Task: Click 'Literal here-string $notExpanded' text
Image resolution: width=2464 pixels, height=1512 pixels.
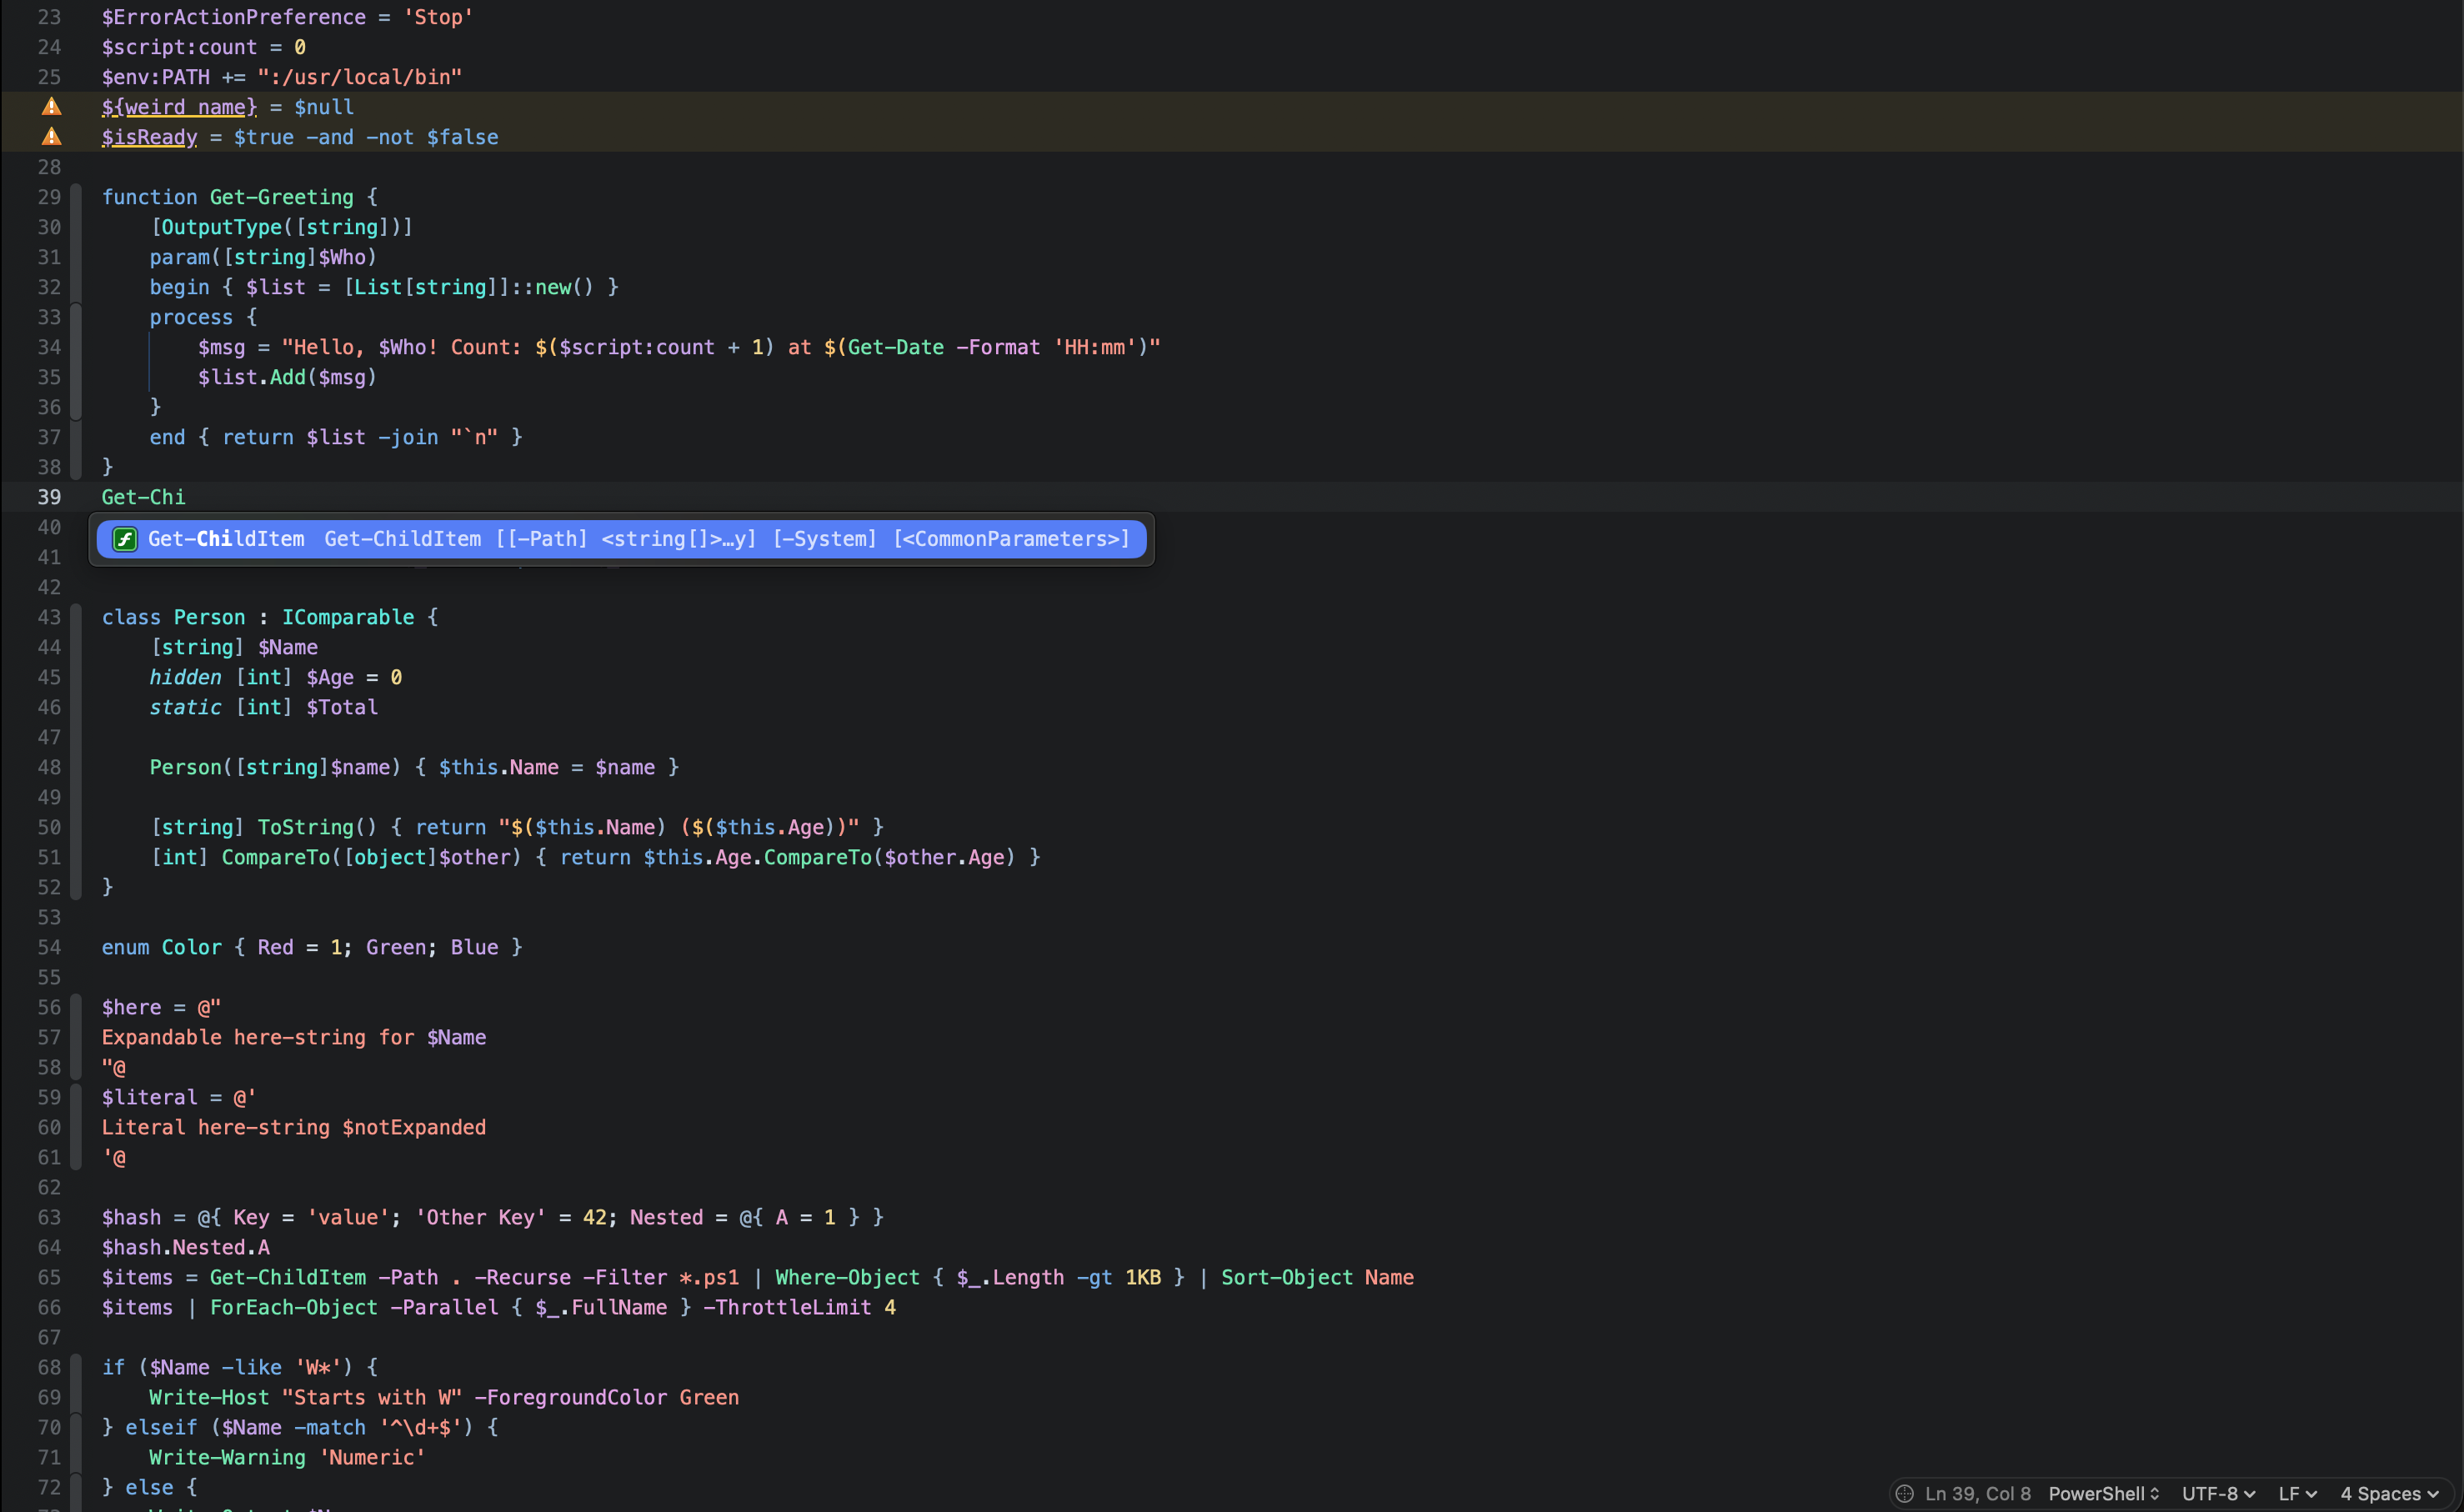Action: (293, 1127)
